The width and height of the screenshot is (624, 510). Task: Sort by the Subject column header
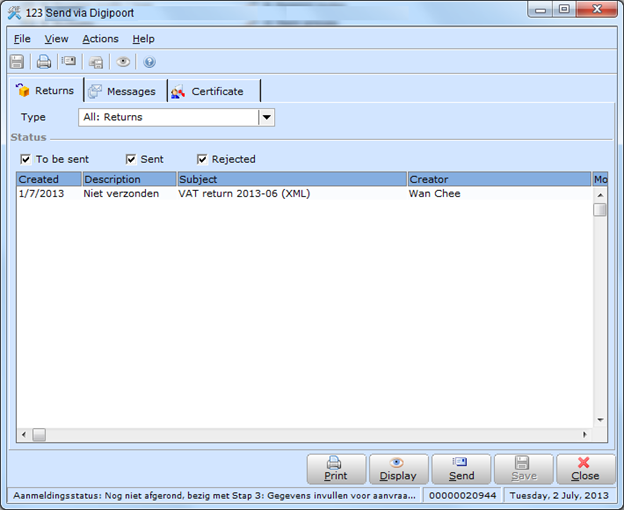tap(292, 179)
